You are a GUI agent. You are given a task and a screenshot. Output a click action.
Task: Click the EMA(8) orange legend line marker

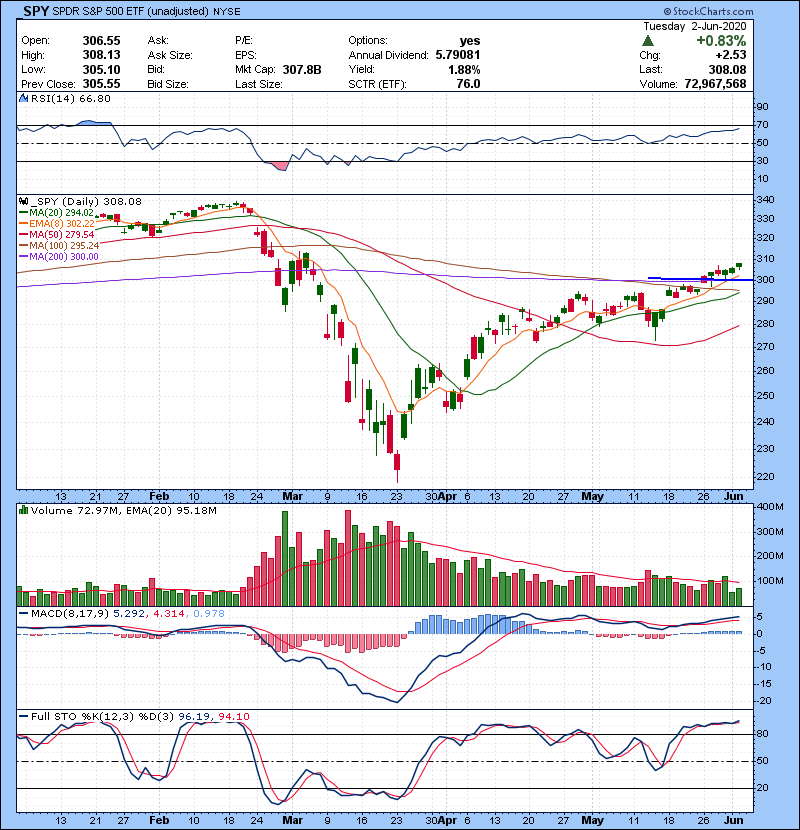point(23,224)
